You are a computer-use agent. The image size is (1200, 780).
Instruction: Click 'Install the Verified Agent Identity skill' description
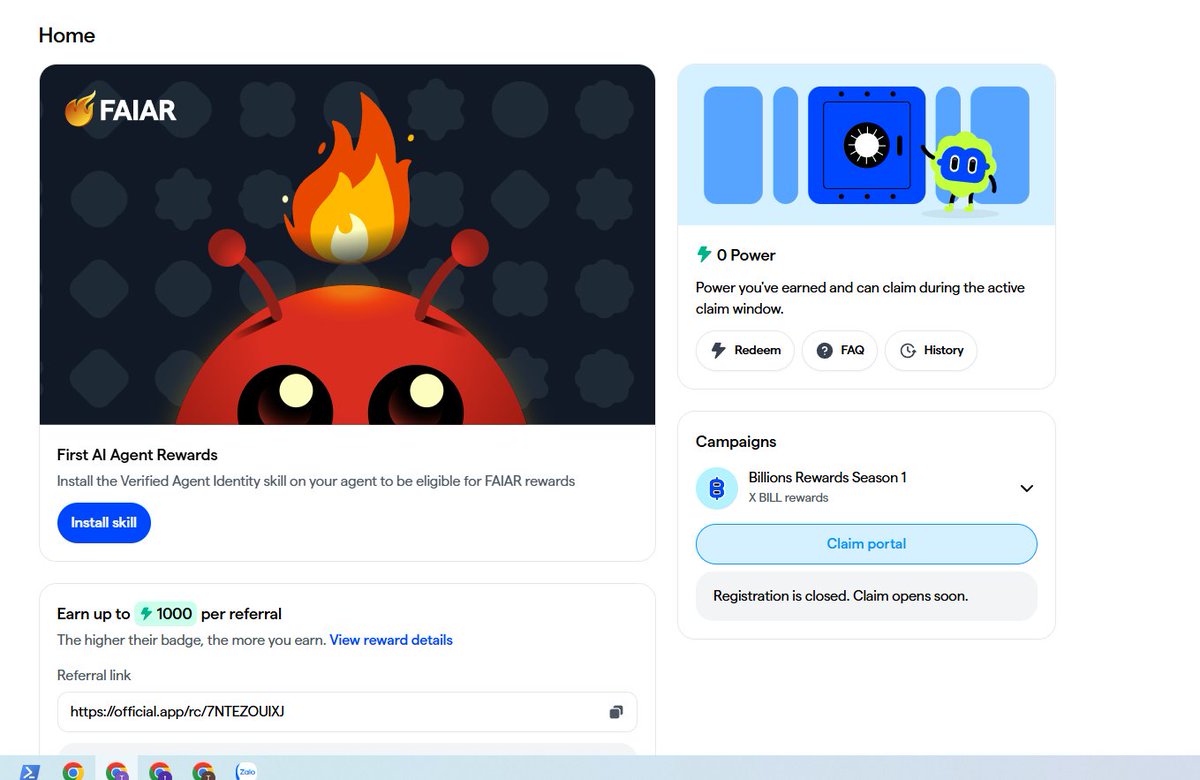coord(316,481)
